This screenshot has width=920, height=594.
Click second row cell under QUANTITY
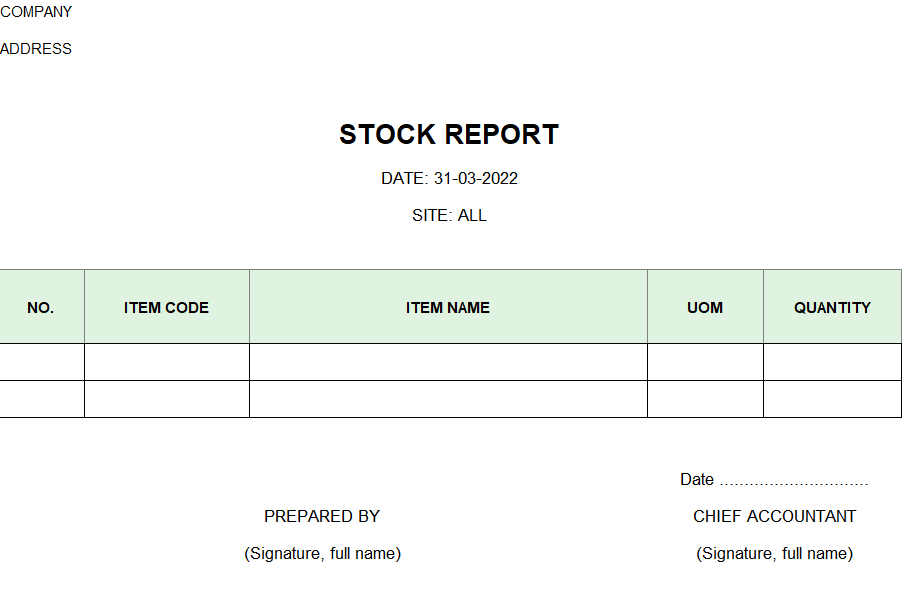[833, 399]
